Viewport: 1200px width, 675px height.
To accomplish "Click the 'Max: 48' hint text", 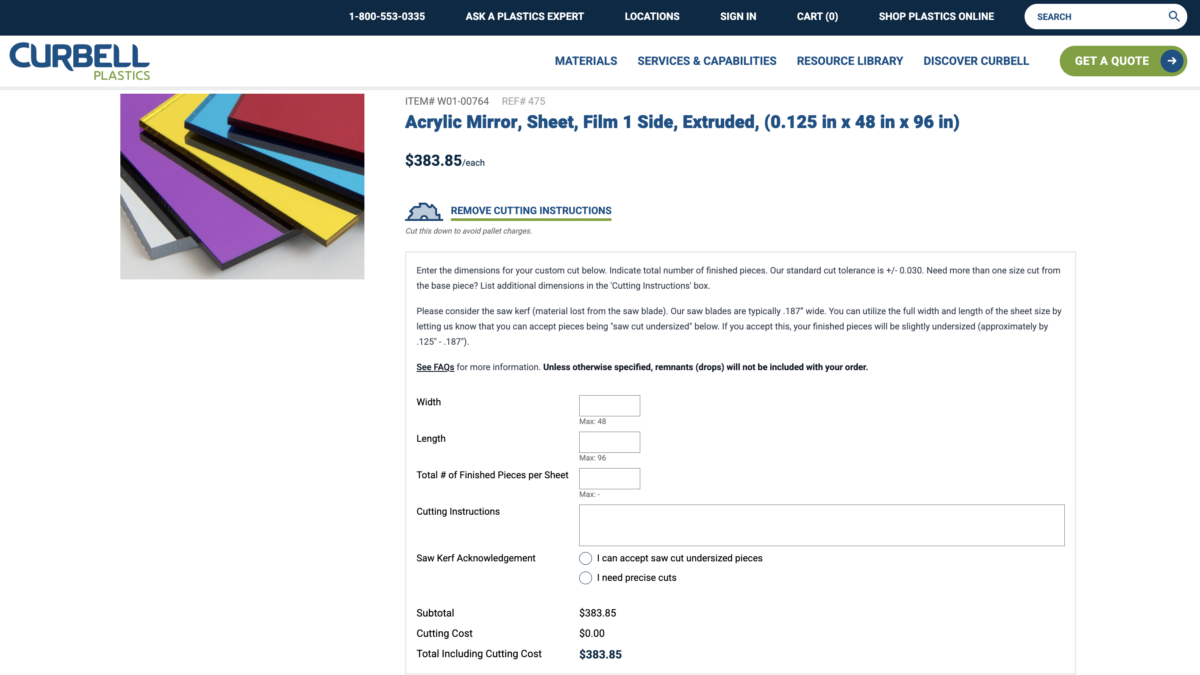I will tap(593, 422).
